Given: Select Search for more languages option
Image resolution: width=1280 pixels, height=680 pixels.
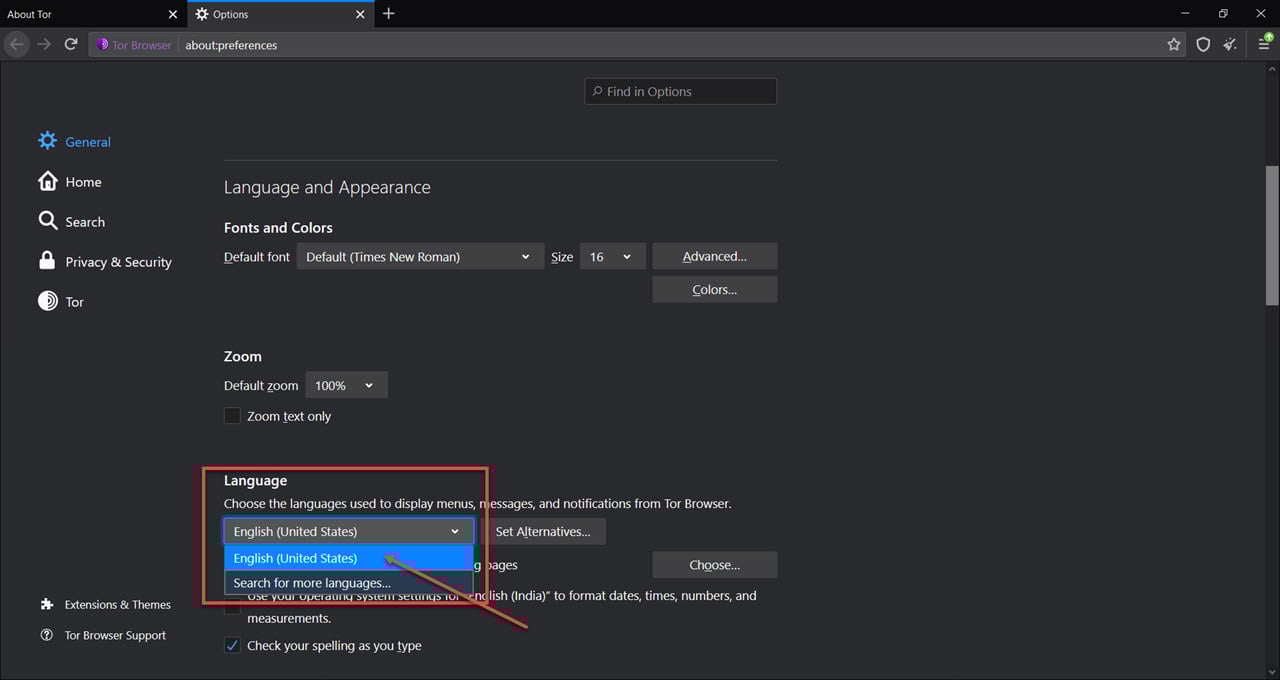Looking at the screenshot, I should point(312,583).
